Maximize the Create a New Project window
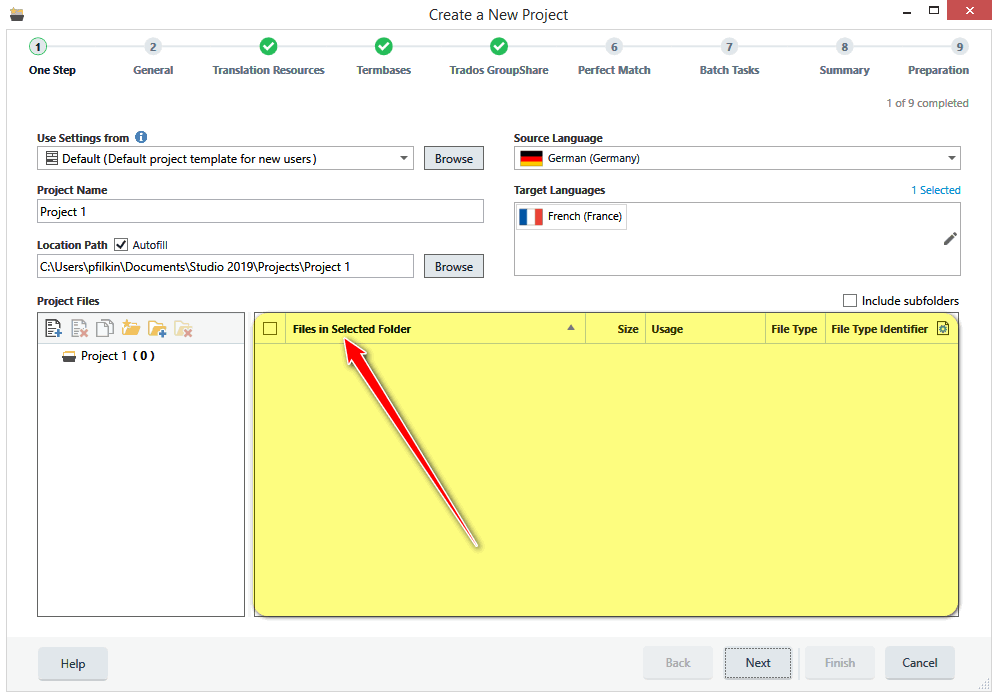994x697 pixels. click(x=934, y=11)
